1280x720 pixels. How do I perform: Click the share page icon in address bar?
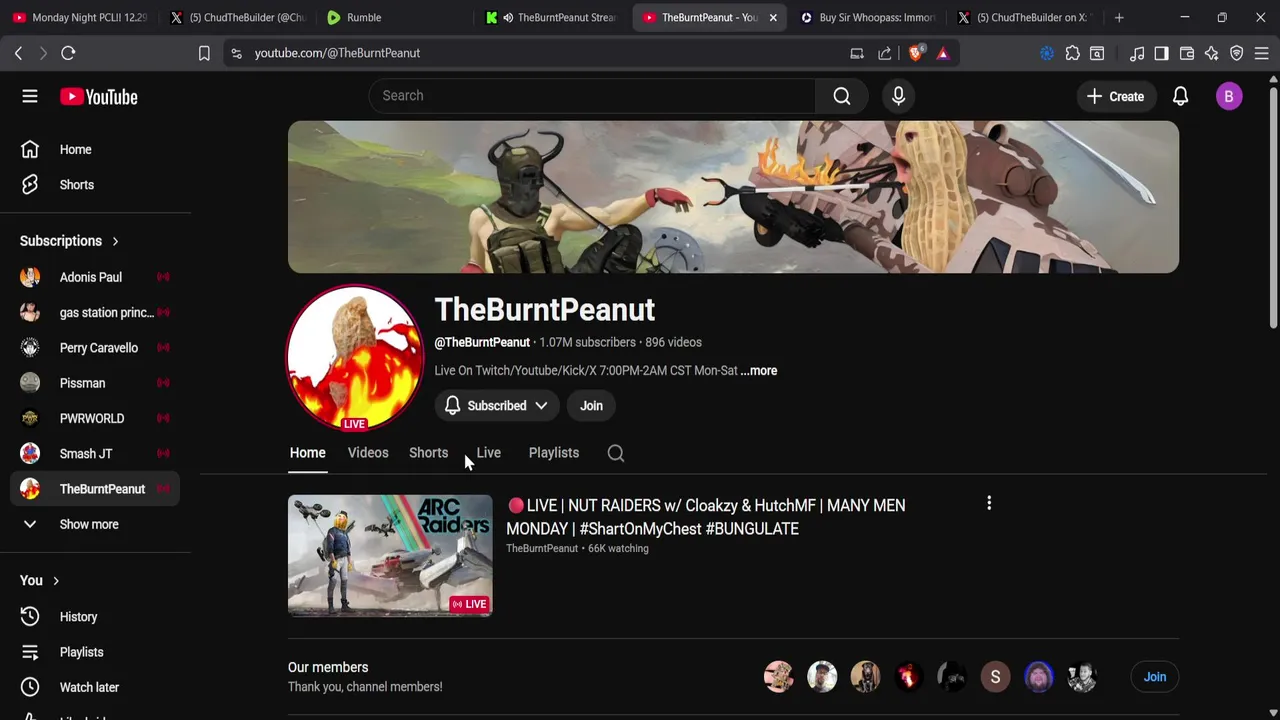[885, 53]
